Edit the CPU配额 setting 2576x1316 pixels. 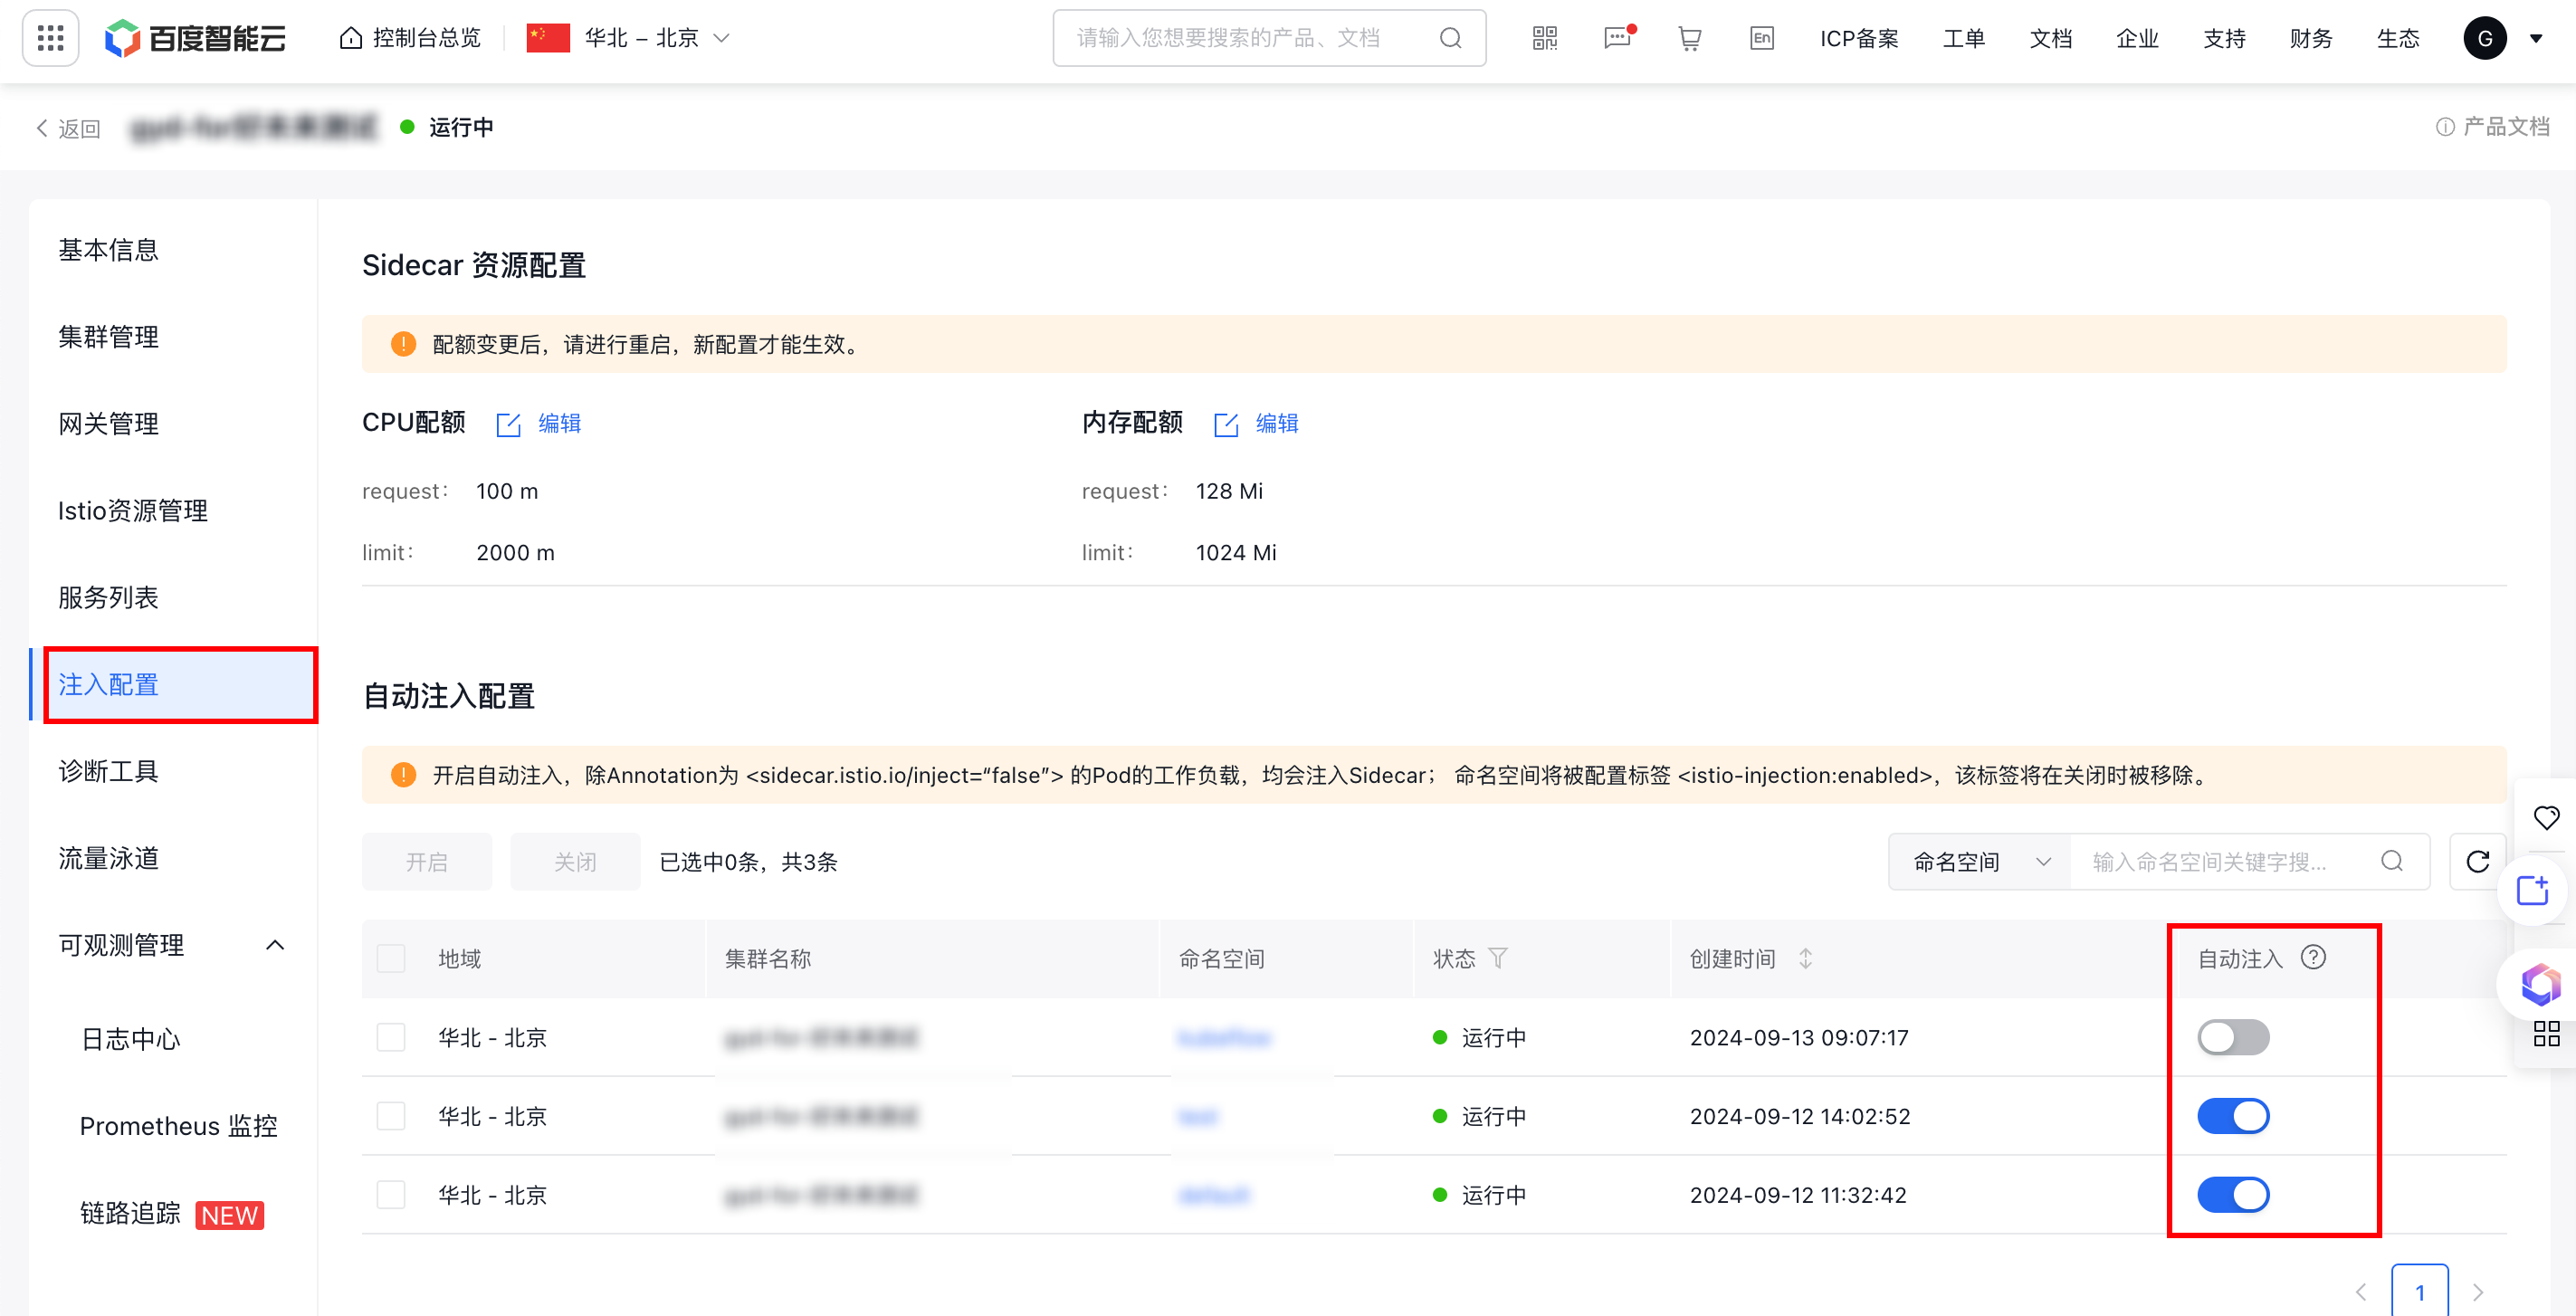pyautogui.click(x=539, y=424)
